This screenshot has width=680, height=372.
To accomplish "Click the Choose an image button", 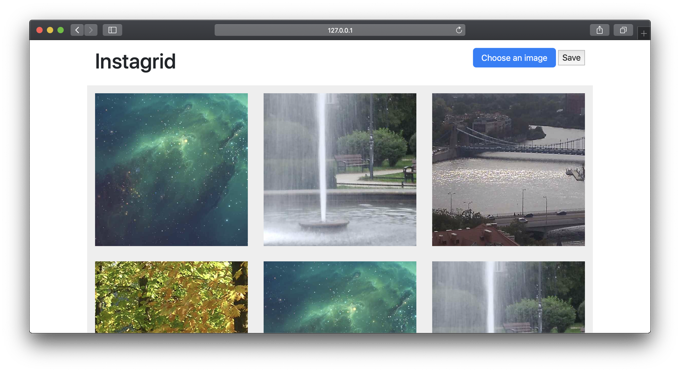I will [x=514, y=58].
